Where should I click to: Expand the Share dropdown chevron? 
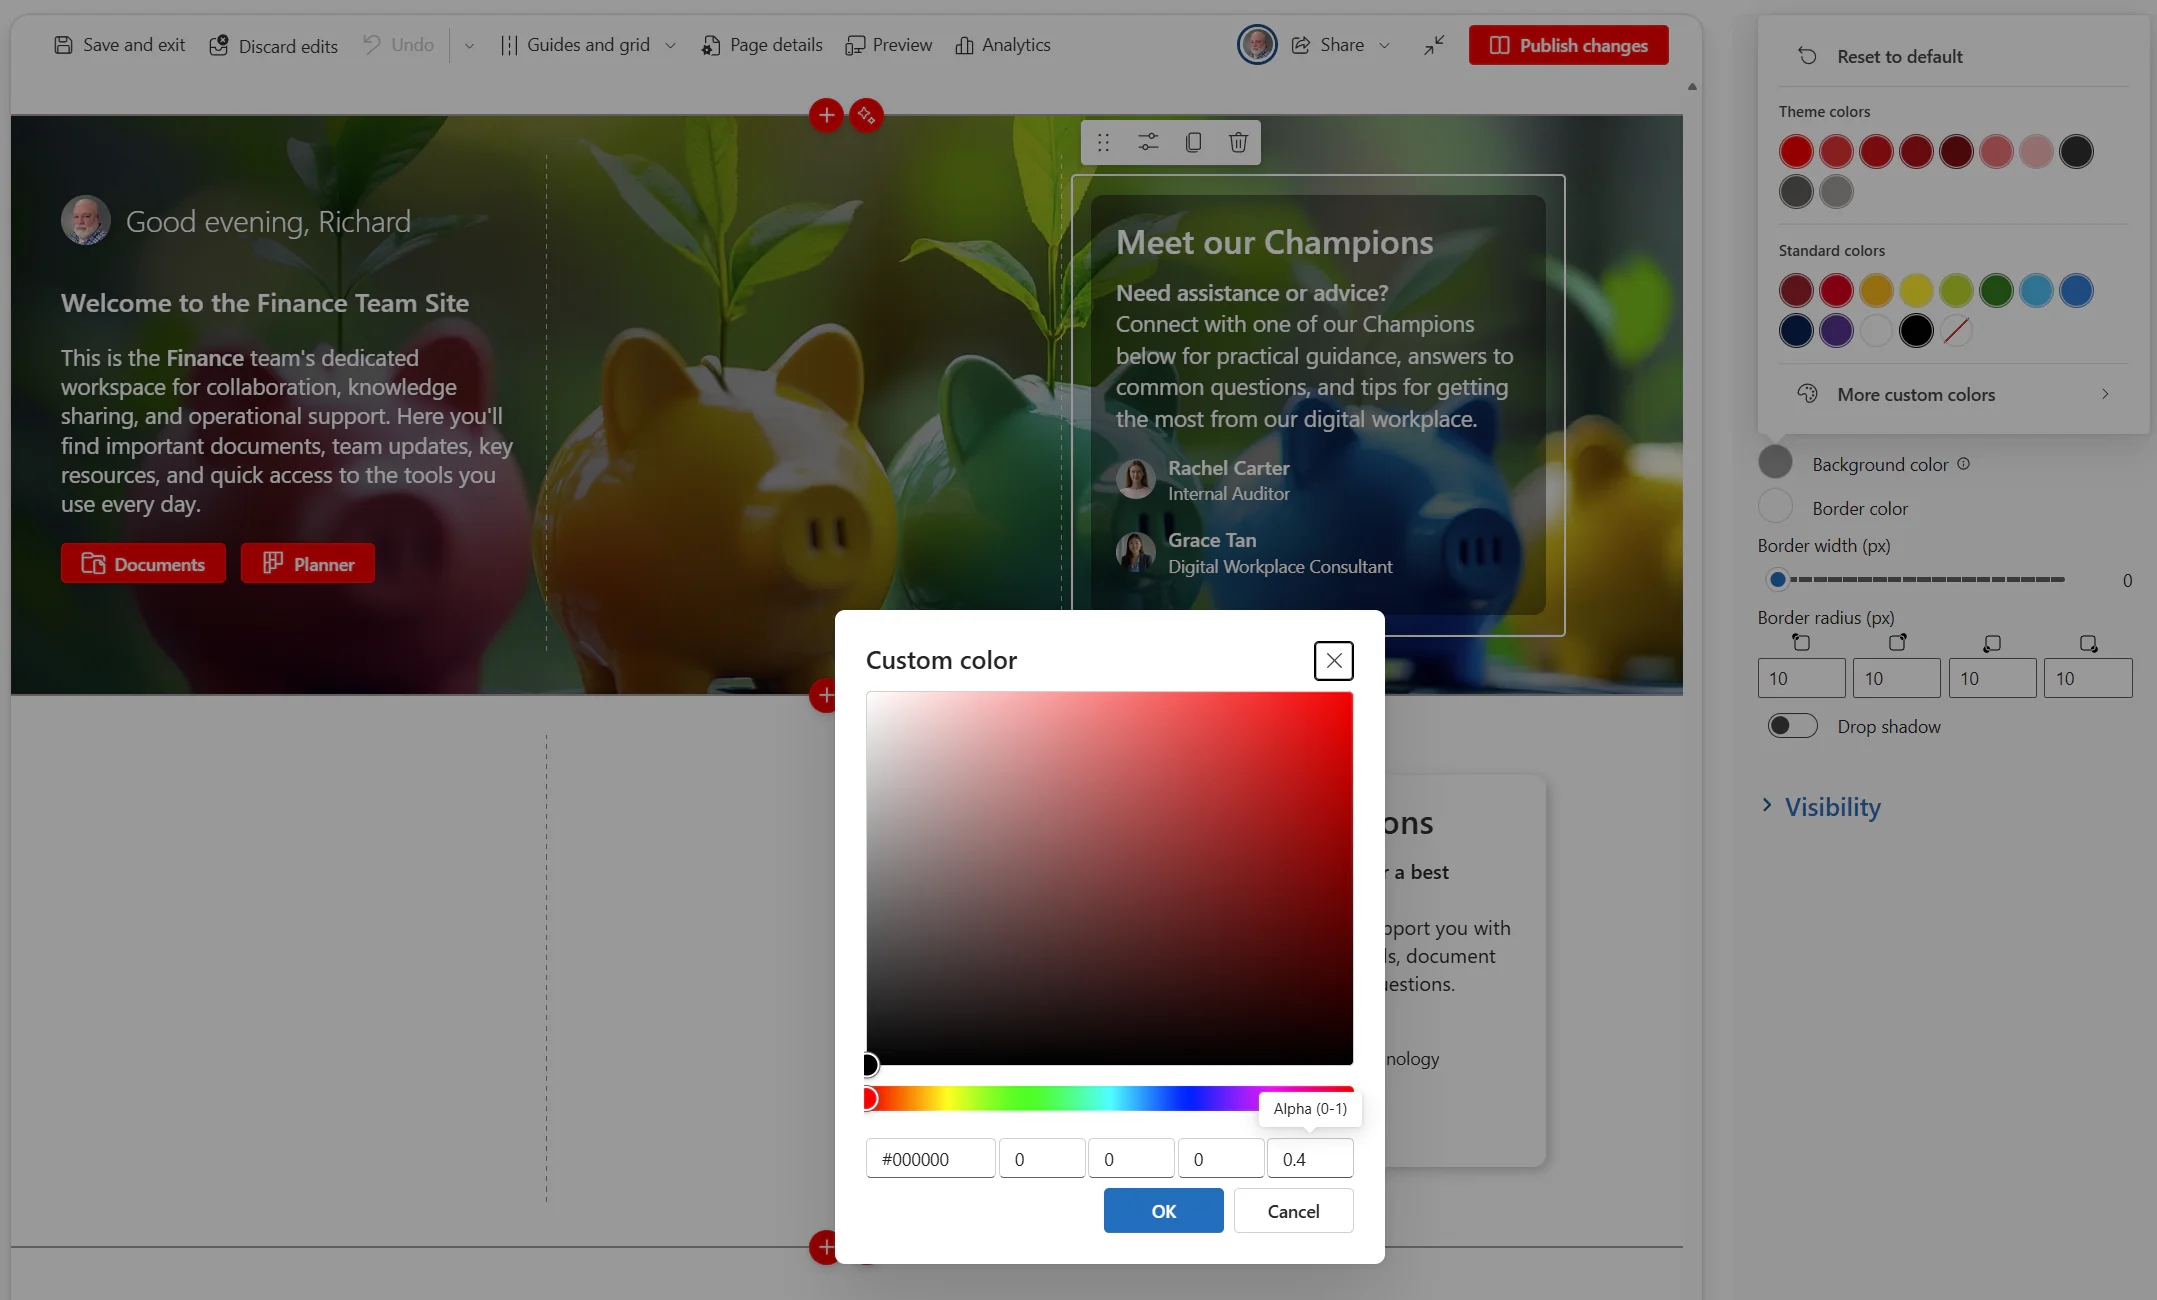[x=1384, y=45]
